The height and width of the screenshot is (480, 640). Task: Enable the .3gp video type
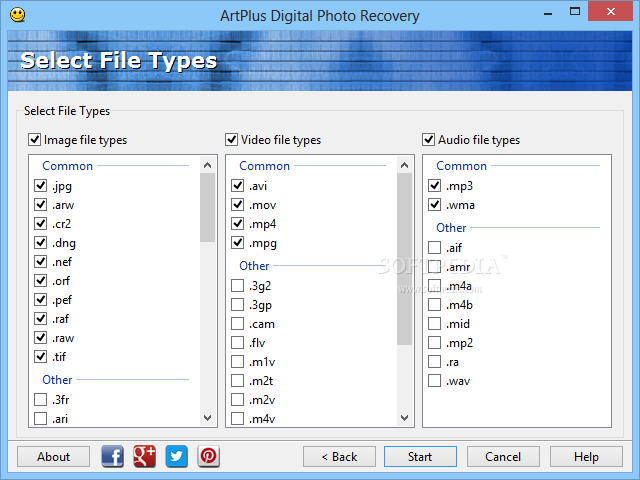tap(238, 304)
